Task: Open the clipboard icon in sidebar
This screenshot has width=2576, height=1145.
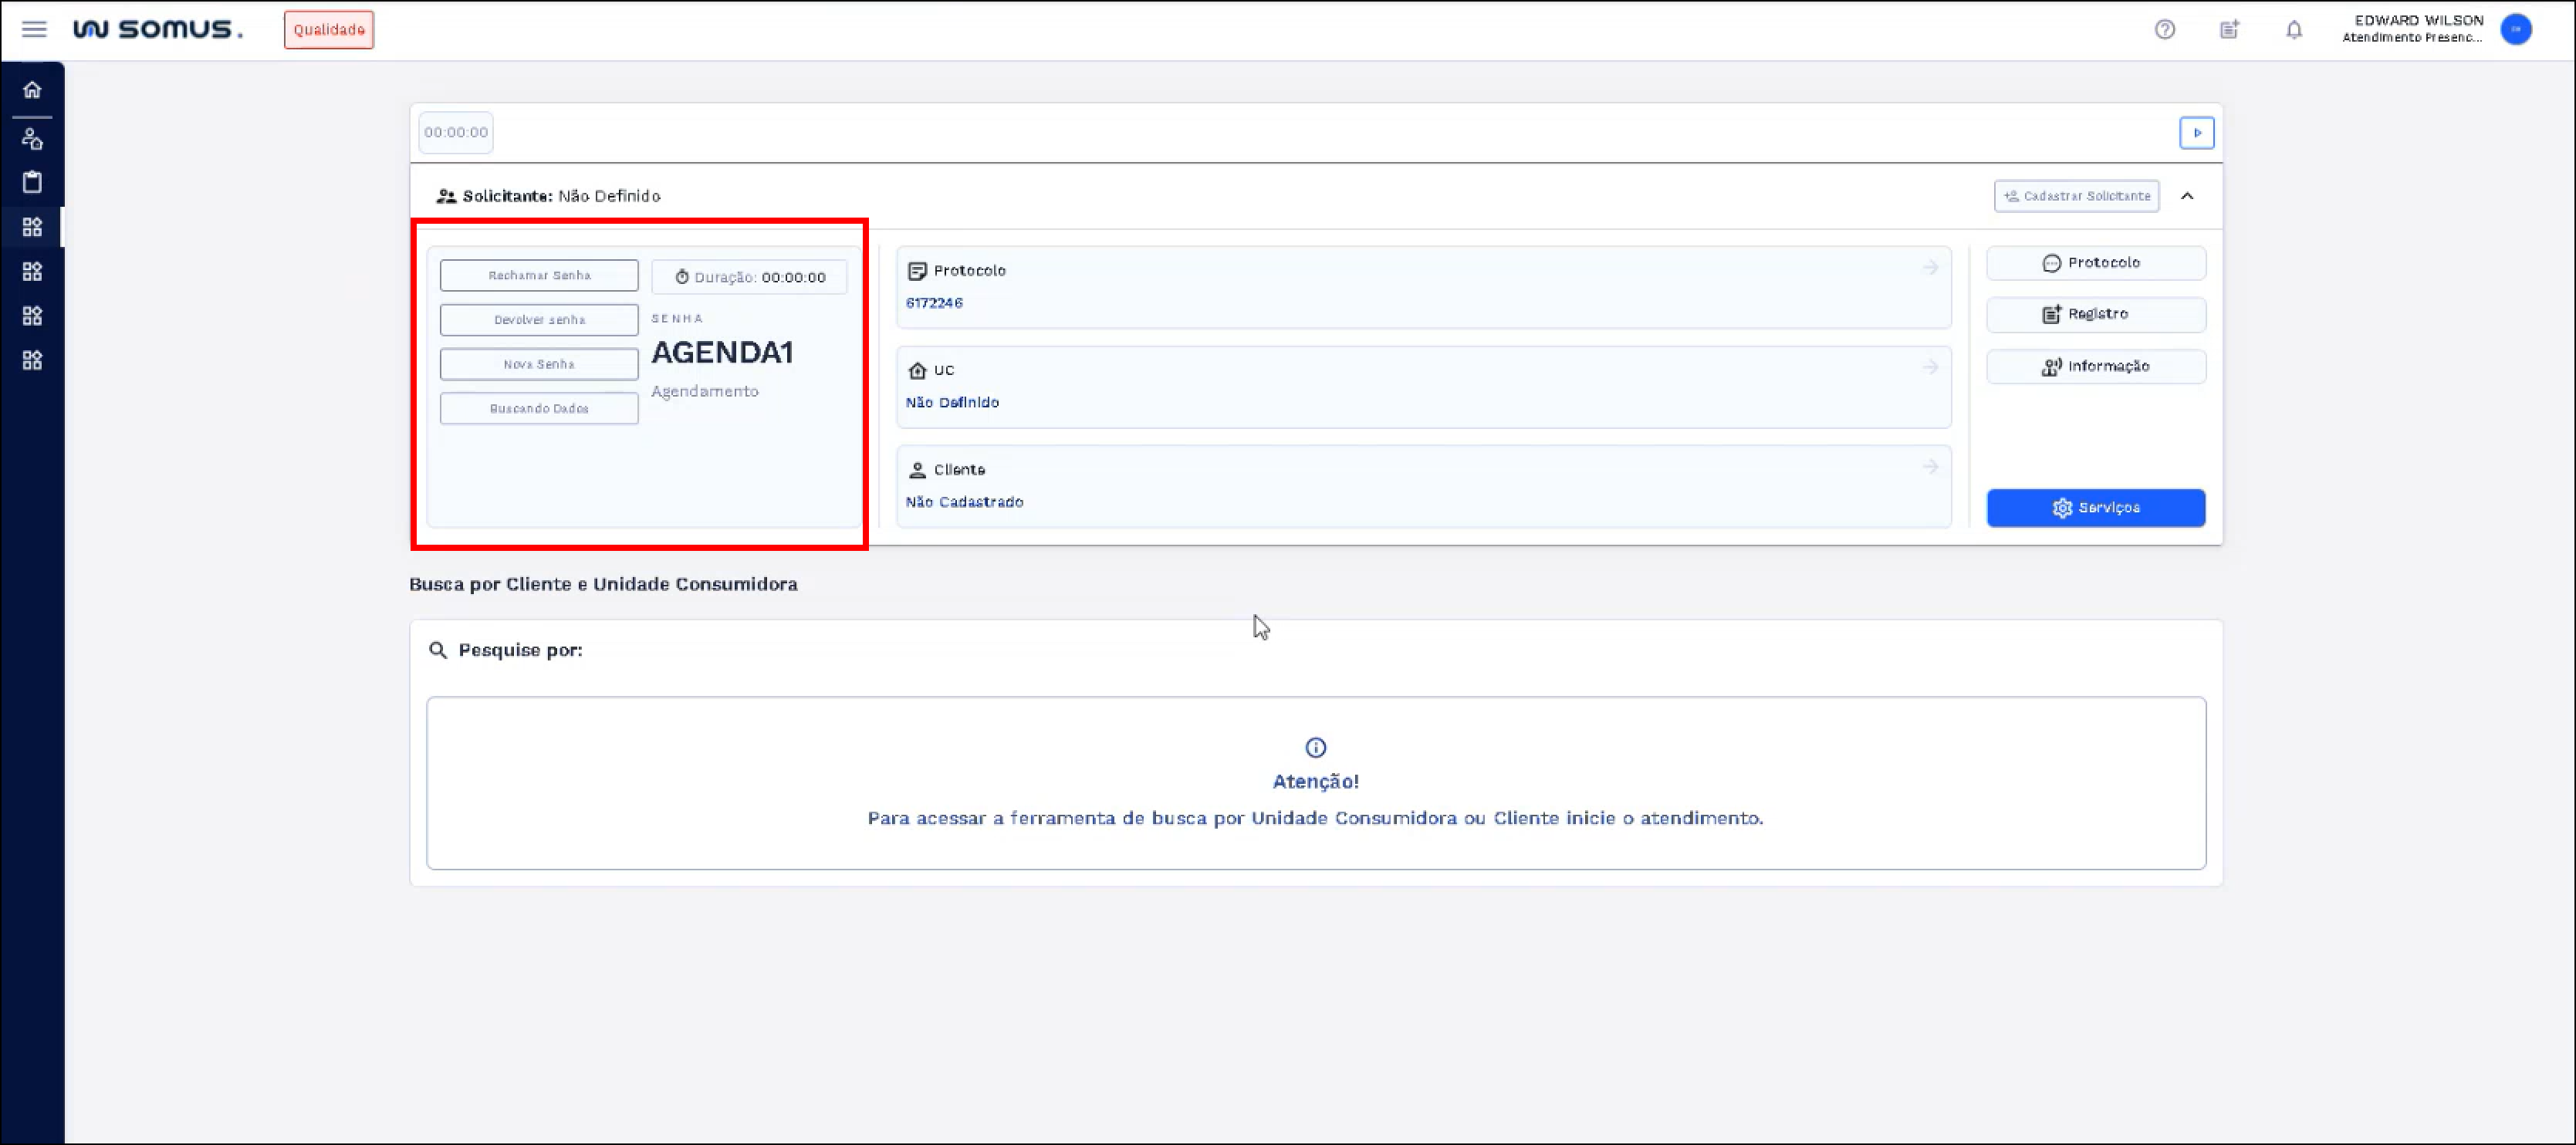Action: click(32, 182)
